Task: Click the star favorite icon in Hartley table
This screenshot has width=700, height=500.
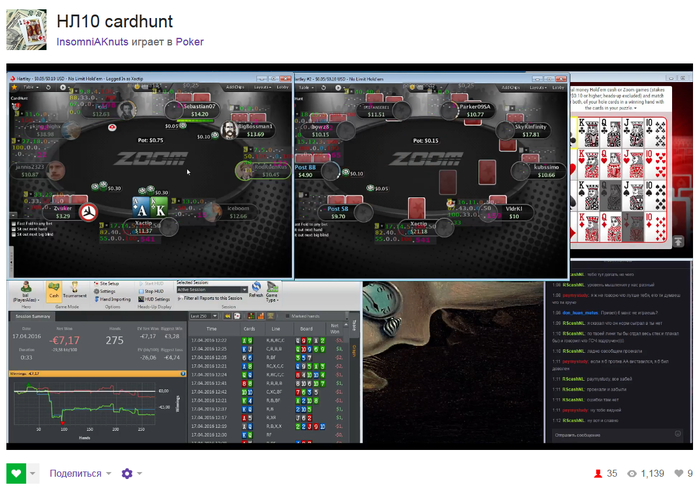Action: tap(15, 87)
